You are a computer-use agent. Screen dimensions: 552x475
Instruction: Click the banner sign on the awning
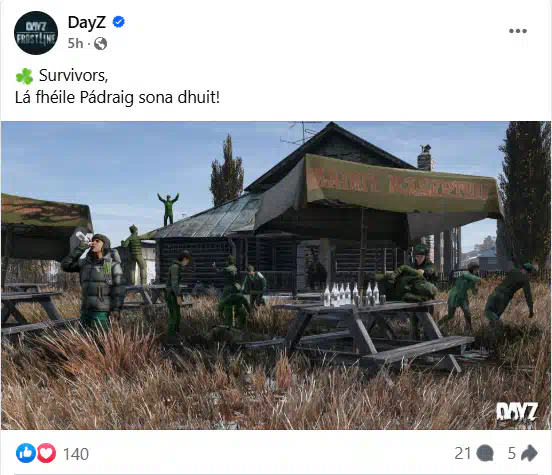coord(401,185)
